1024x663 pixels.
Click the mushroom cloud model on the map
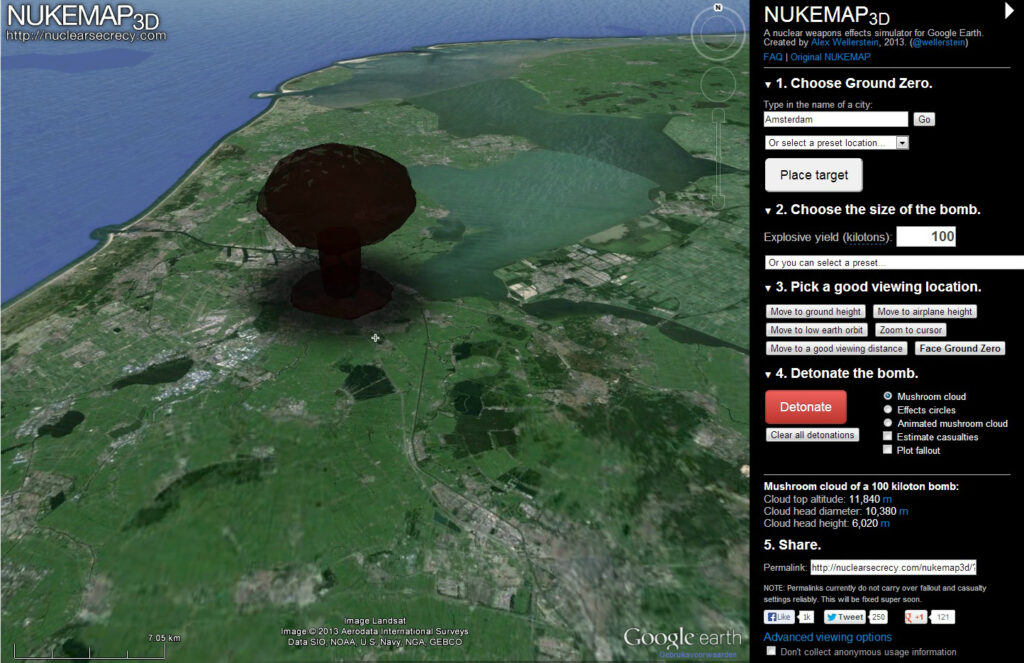(336, 229)
